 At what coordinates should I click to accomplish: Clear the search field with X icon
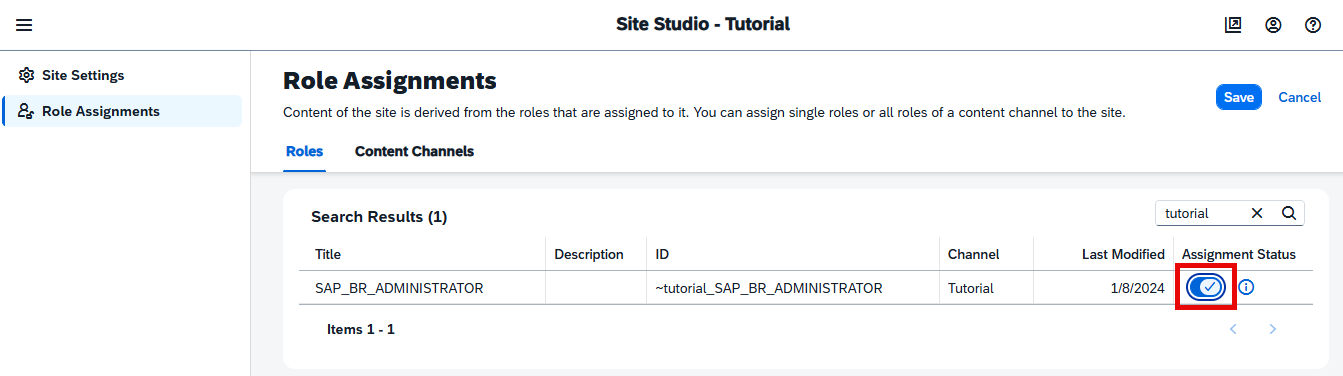[x=1257, y=213]
